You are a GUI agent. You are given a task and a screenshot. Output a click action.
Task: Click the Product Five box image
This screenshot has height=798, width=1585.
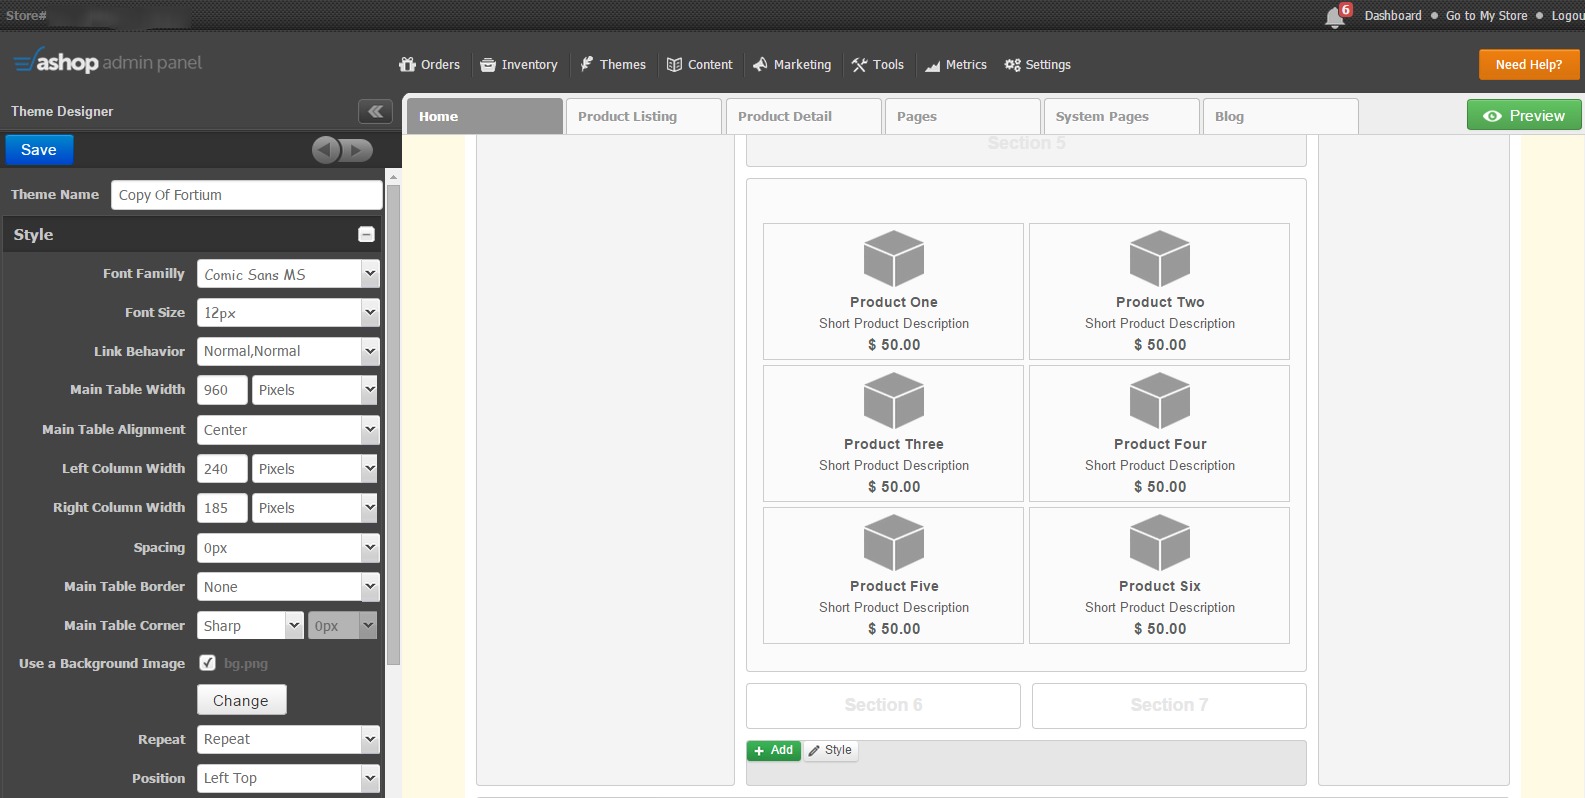(893, 542)
